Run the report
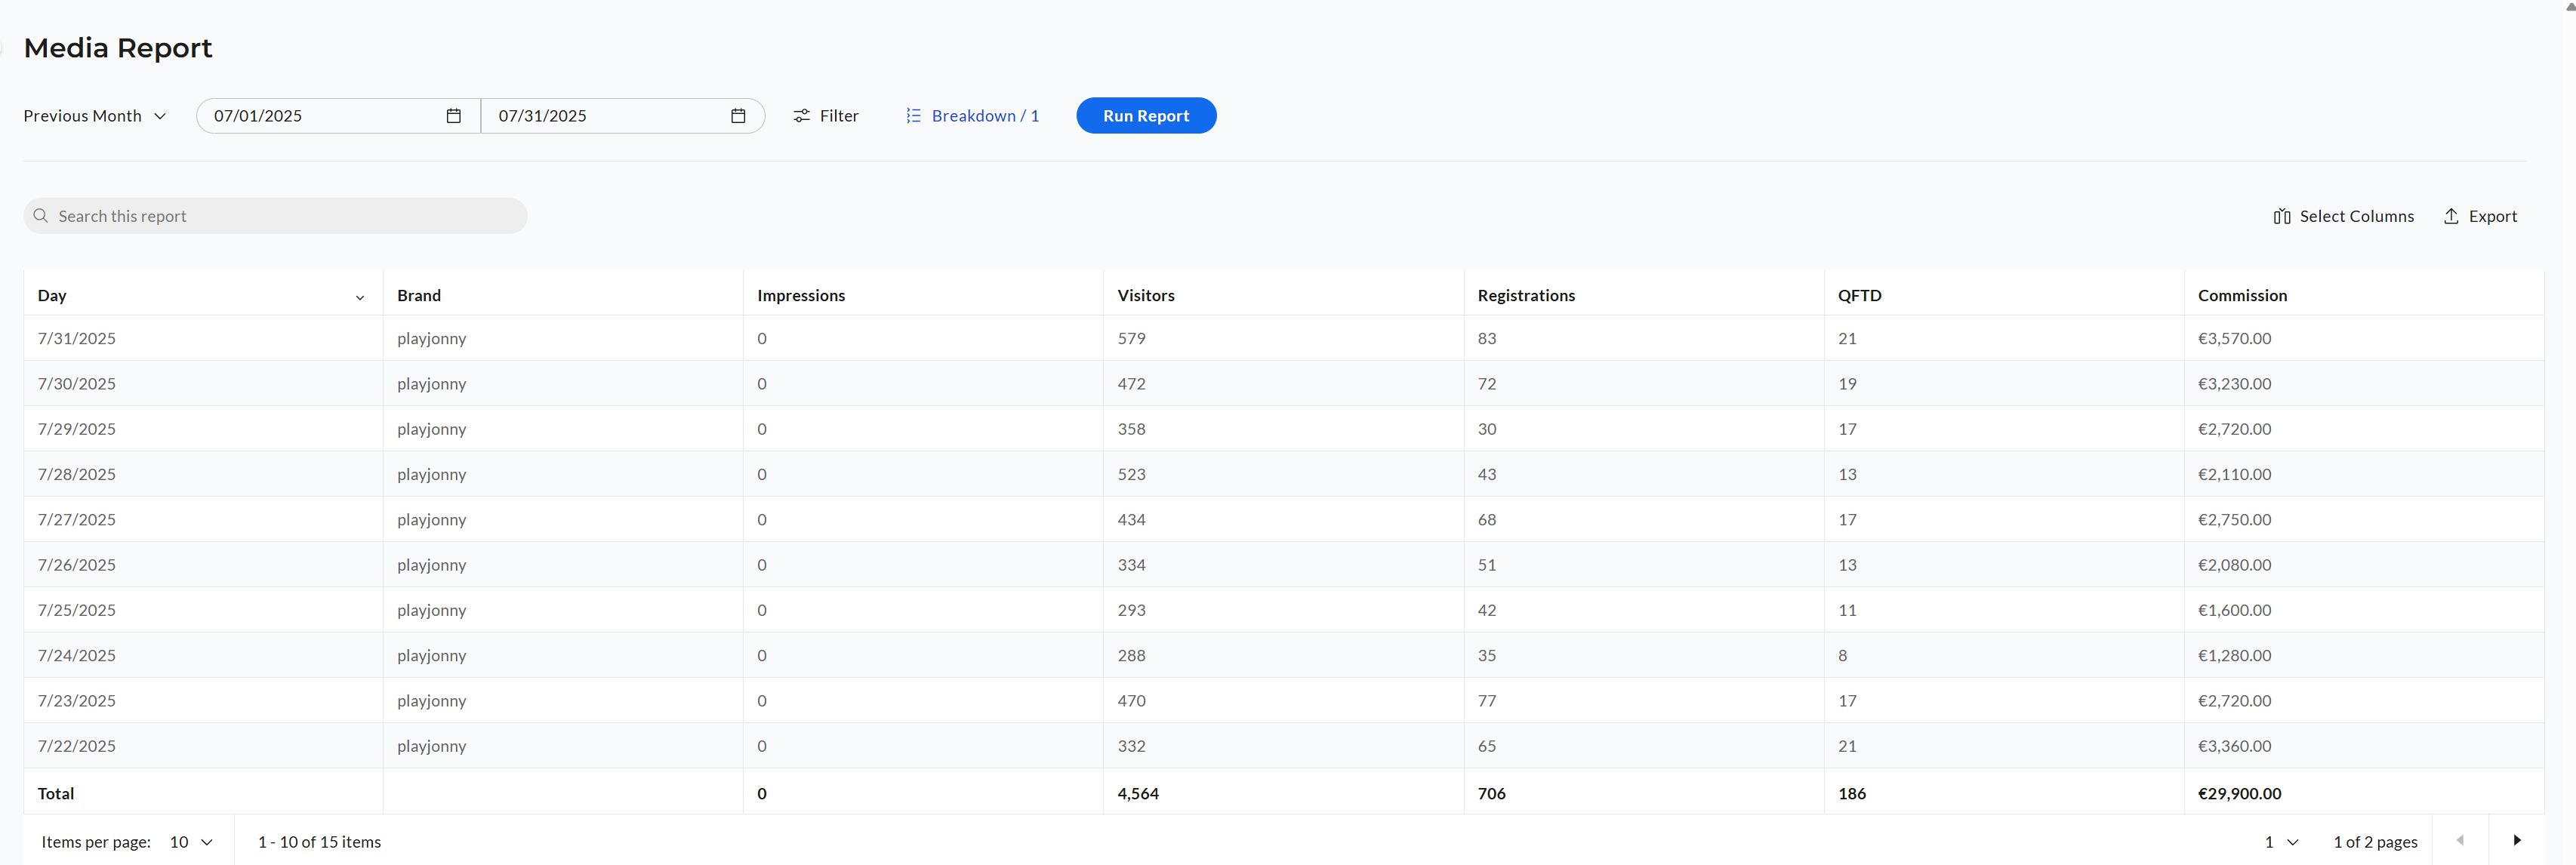 point(1146,116)
